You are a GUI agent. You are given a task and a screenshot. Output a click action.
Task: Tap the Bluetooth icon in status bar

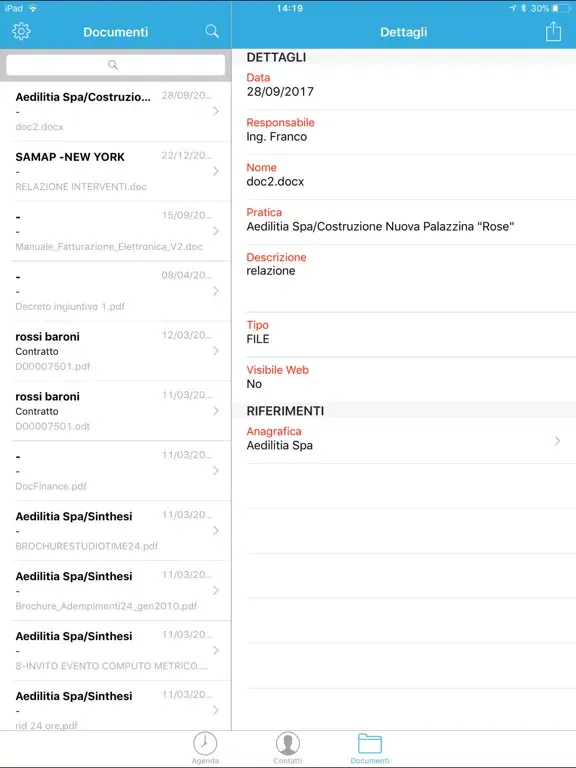pos(523,8)
